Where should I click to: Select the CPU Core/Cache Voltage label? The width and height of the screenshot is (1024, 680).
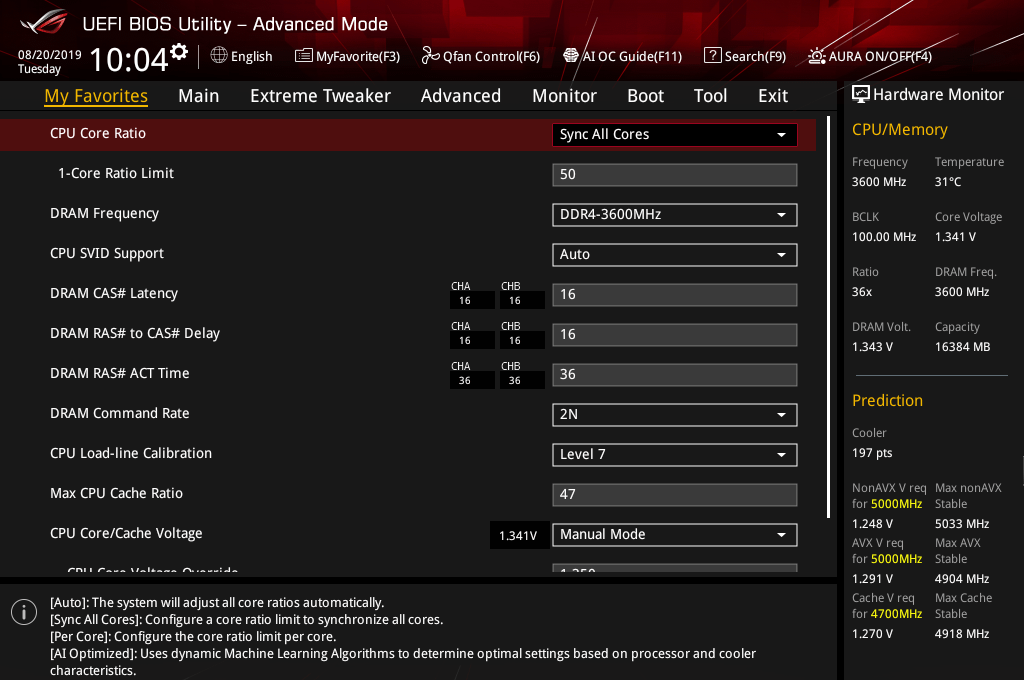pos(126,534)
